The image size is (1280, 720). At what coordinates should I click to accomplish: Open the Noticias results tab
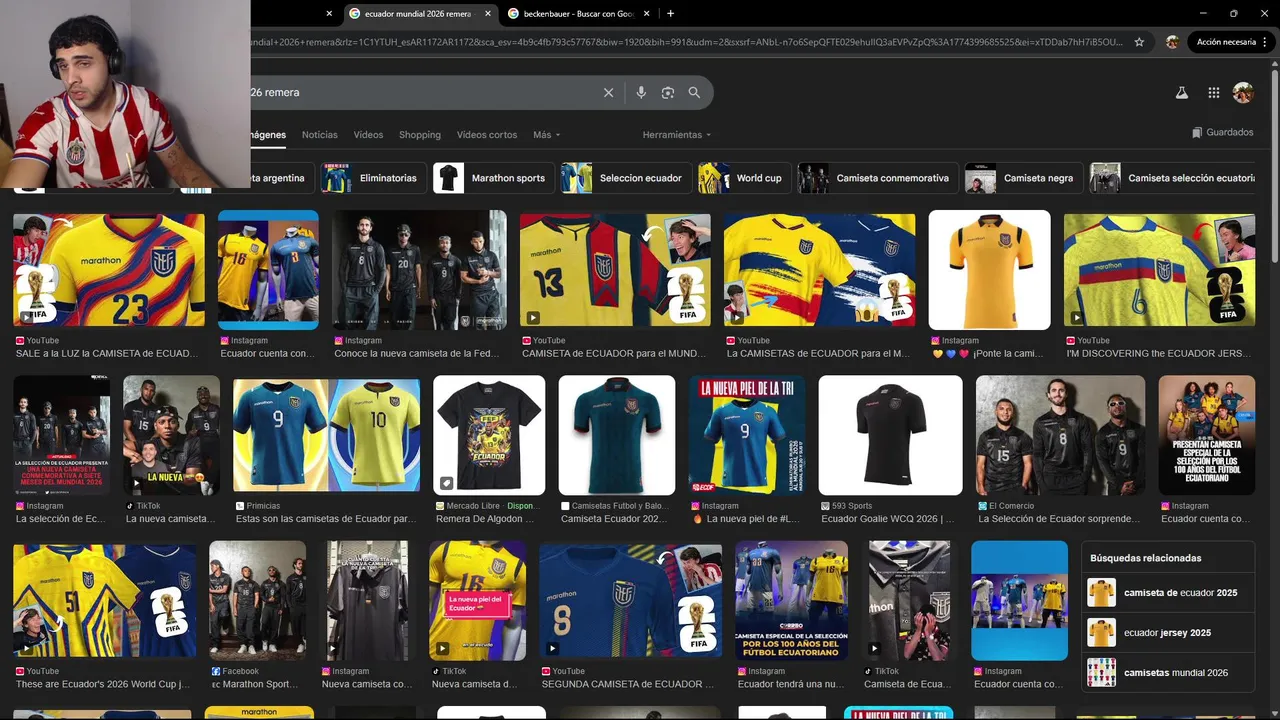click(x=320, y=134)
